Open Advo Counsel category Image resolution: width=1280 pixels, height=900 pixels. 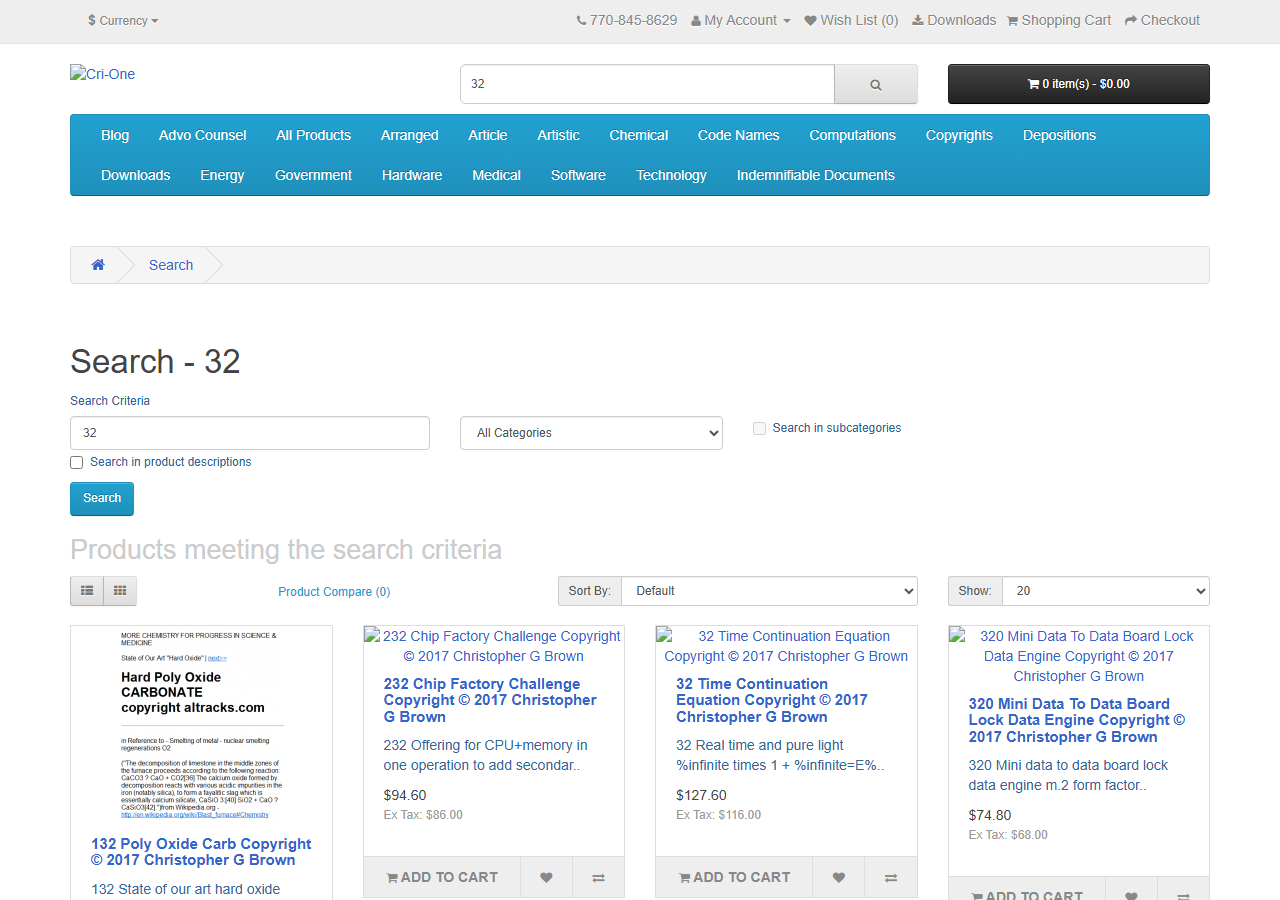pyautogui.click(x=202, y=135)
